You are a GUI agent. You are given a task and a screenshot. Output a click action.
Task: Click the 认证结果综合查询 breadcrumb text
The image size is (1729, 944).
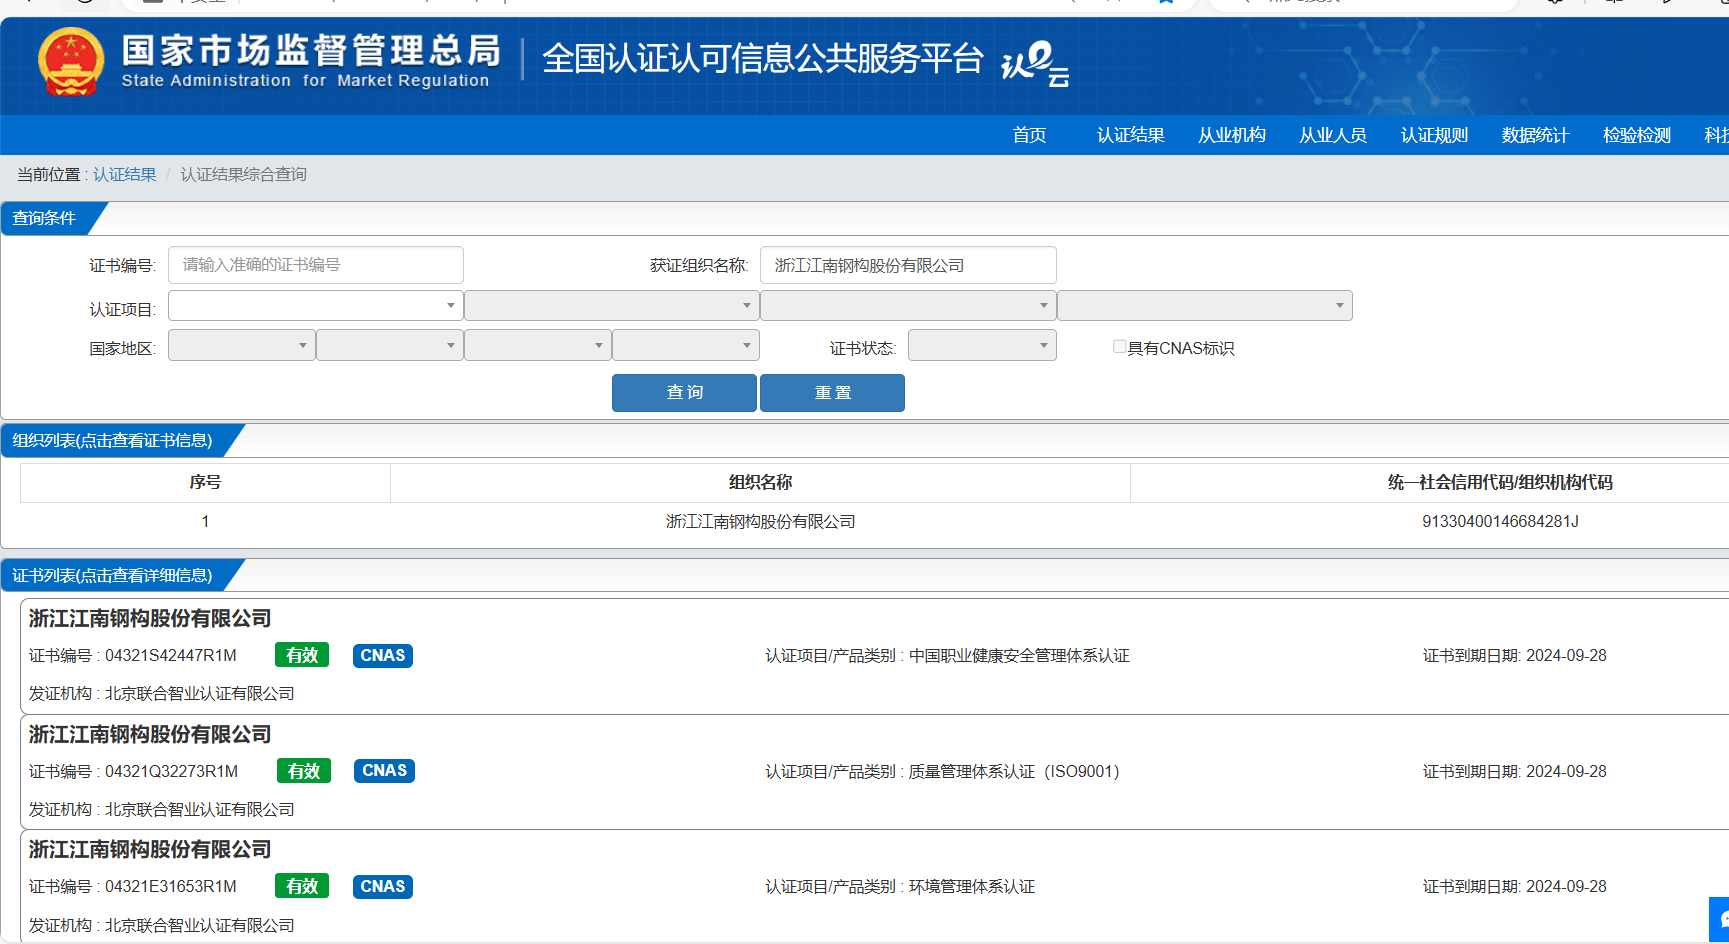[x=243, y=174]
